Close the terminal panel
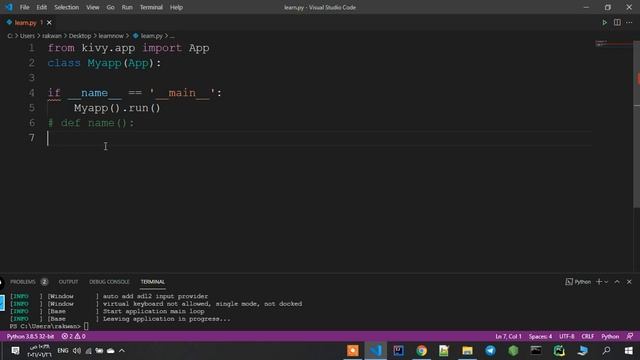640x360 pixels. 629,282
